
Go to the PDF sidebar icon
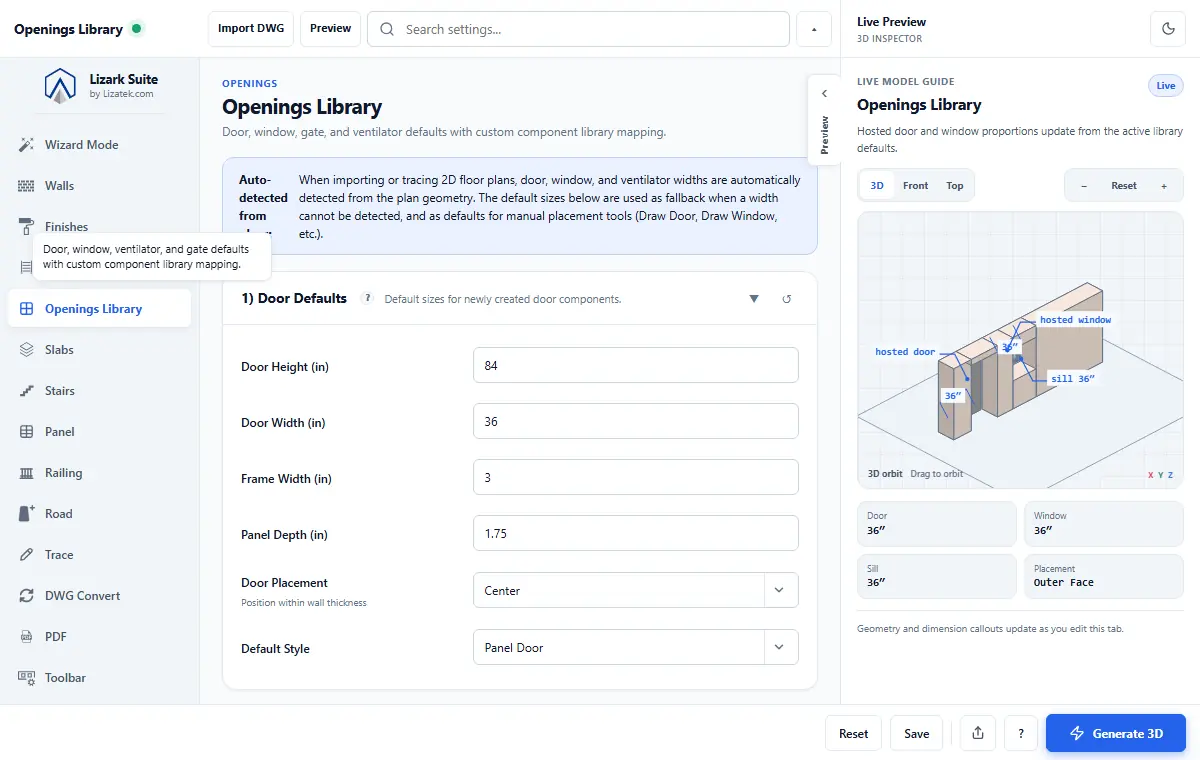point(27,637)
